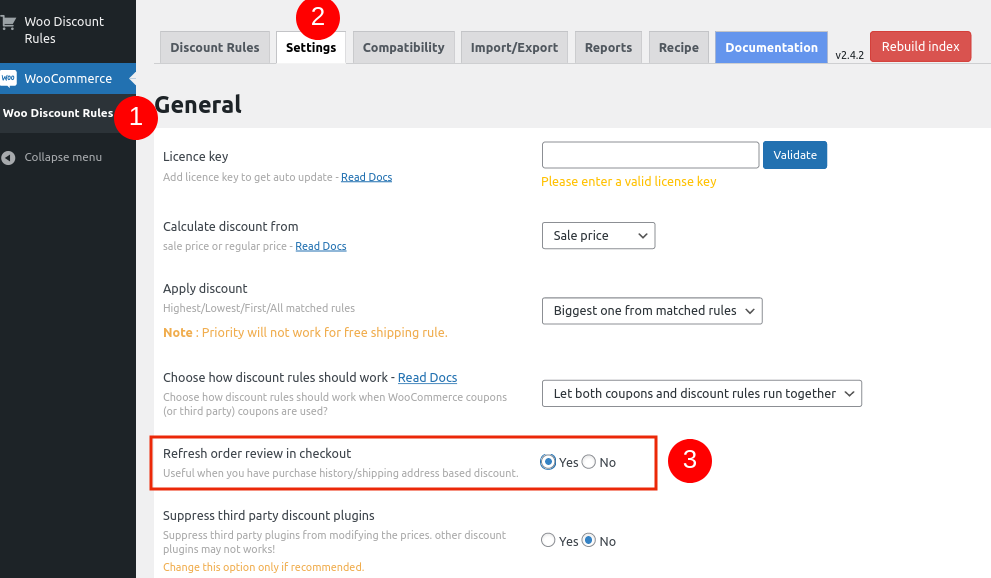Select Yes for Suppress third party discount plugins
The image size is (991, 578).
click(548, 540)
